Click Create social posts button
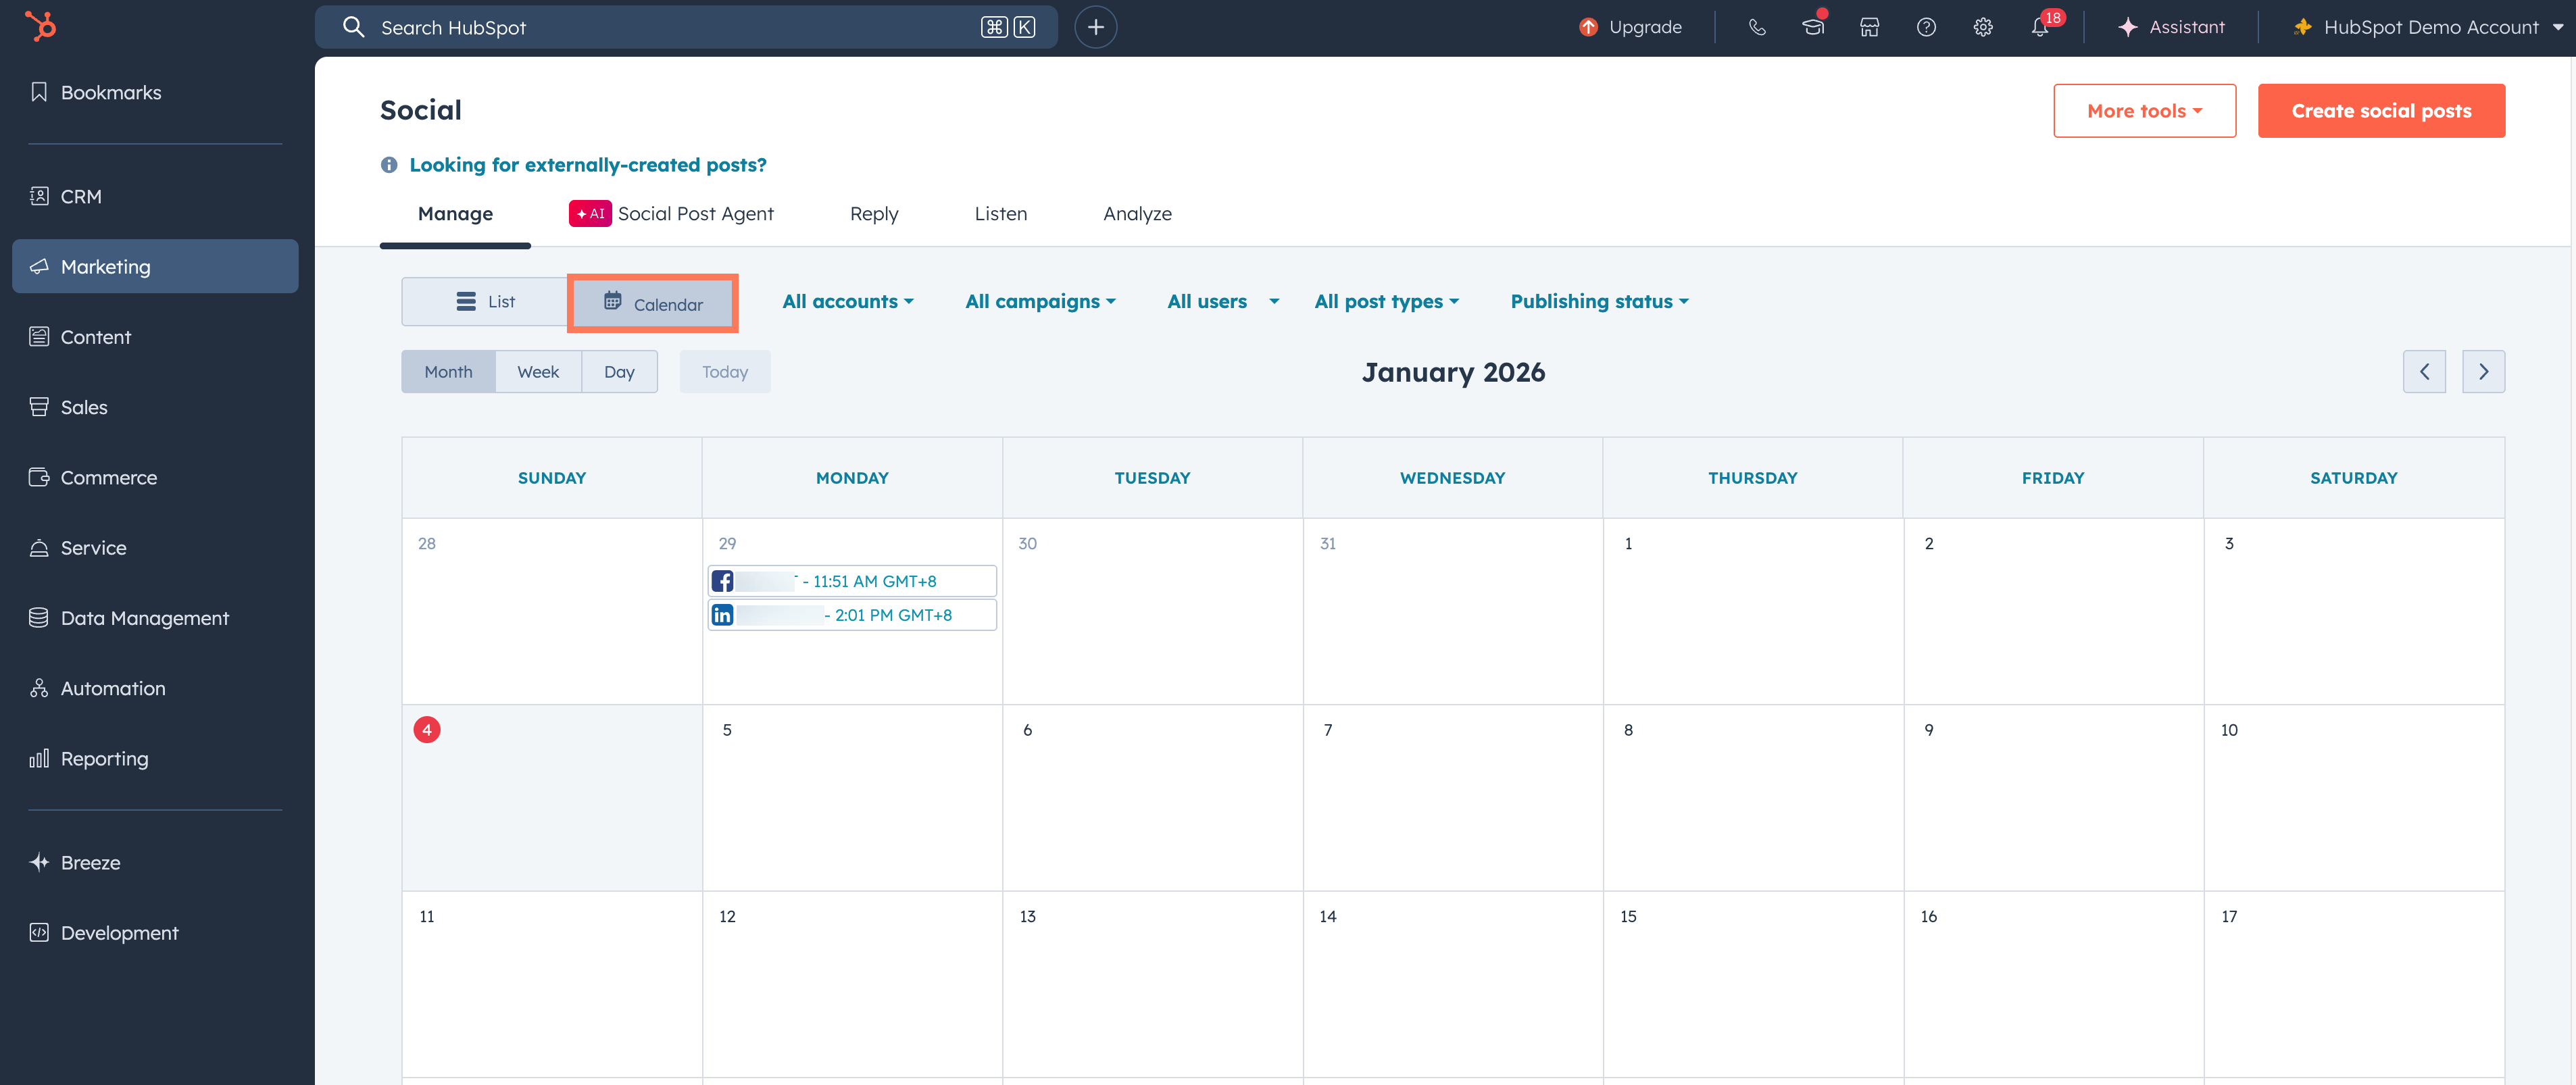Screen dimensions: 2576x1085 (x=2381, y=111)
